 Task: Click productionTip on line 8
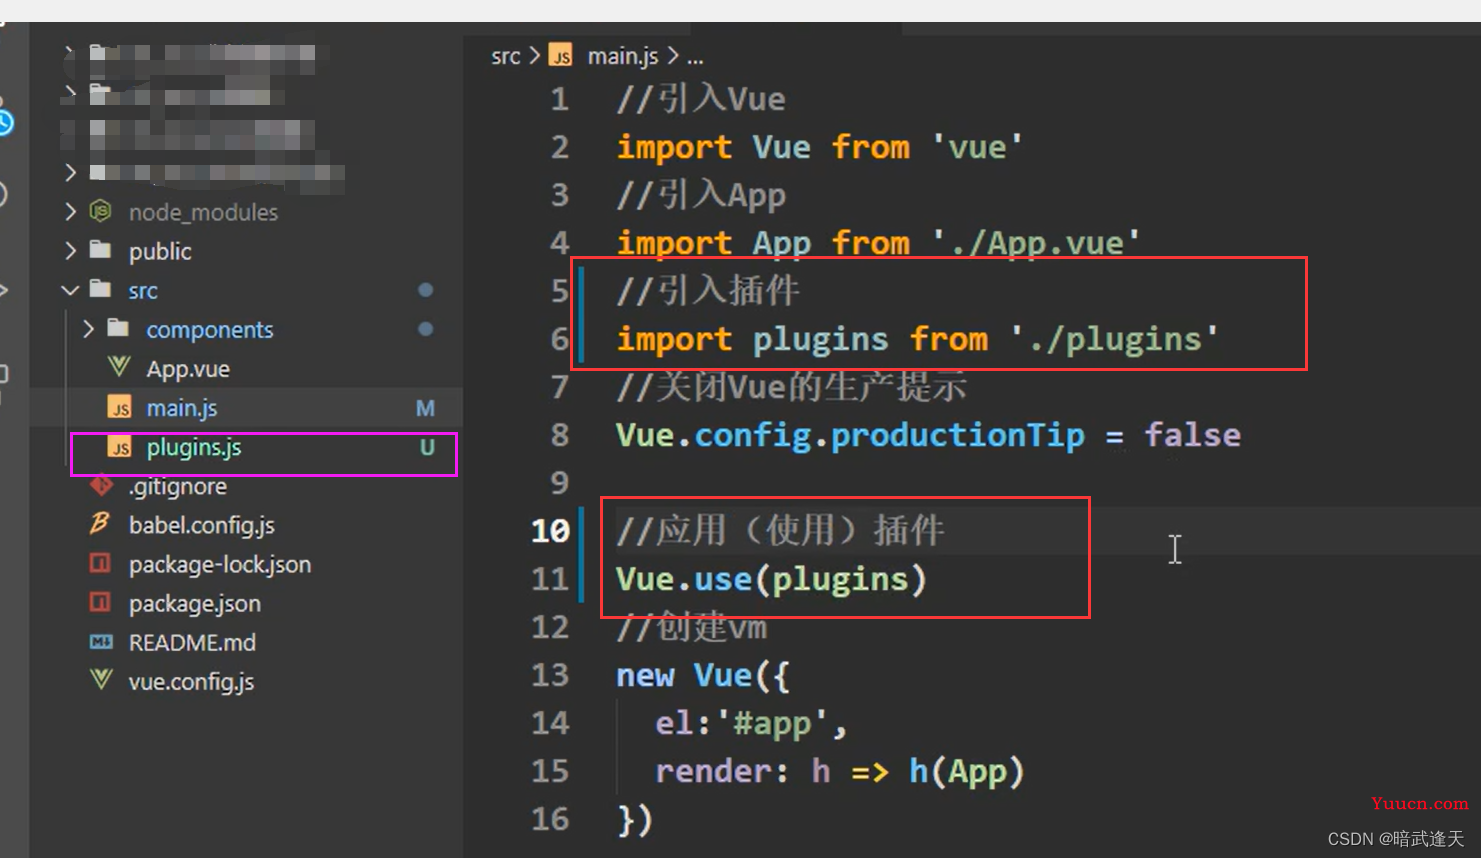958,435
